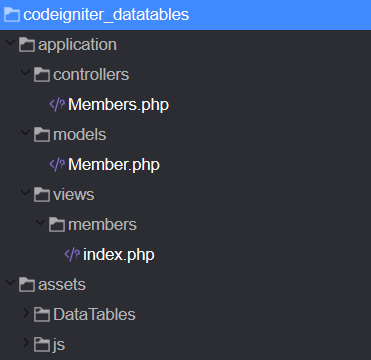Screen dimensions: 371x360
Task: Click the PHP file icon beside index.php
Action: [72, 255]
